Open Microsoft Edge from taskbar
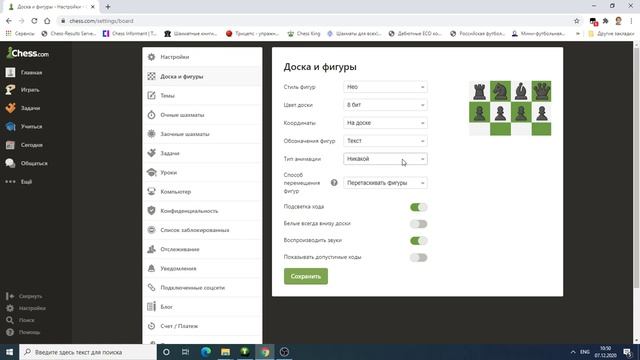 [206, 352]
